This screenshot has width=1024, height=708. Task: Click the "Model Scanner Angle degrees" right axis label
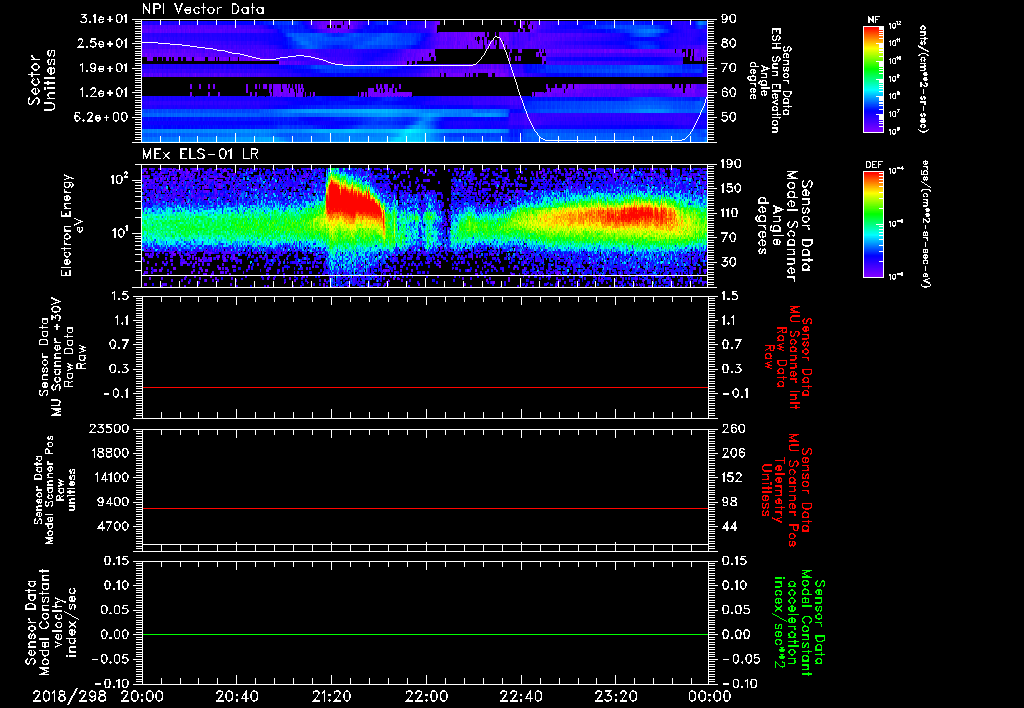784,225
